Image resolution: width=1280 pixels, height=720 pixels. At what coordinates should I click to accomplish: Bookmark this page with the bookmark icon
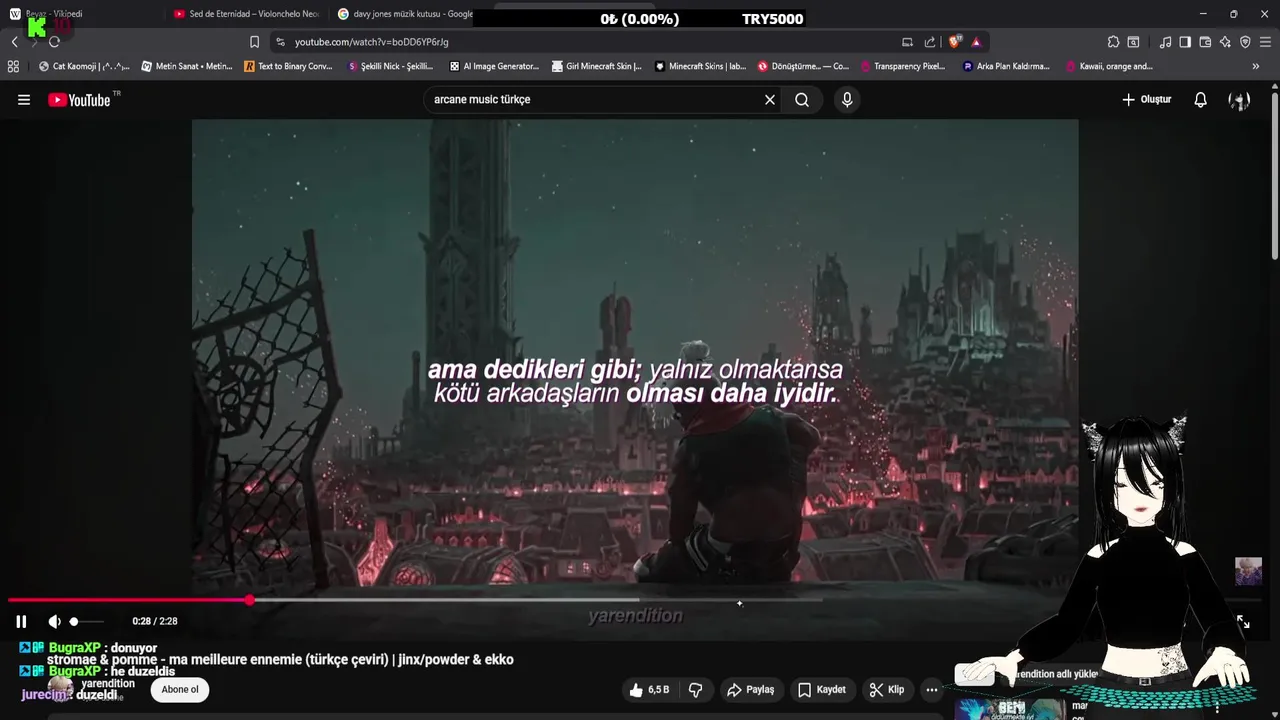pyautogui.click(x=254, y=42)
